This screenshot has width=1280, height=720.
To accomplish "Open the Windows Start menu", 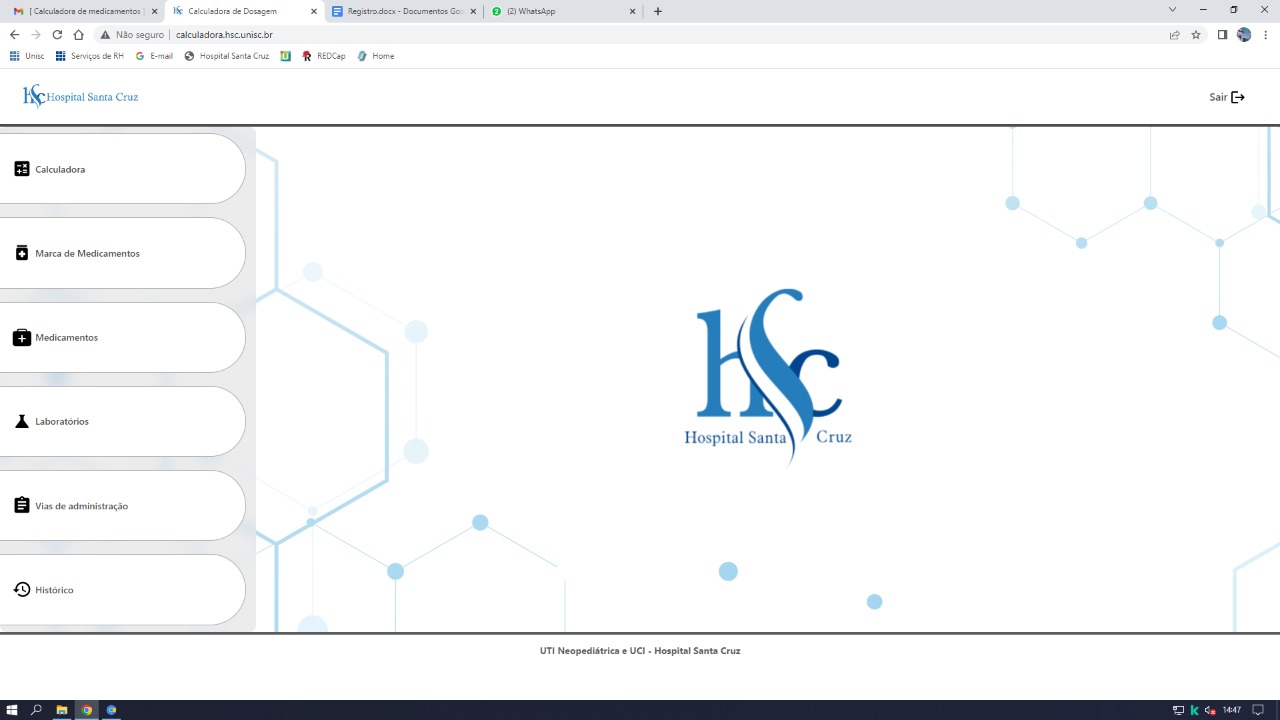I will click(x=12, y=710).
